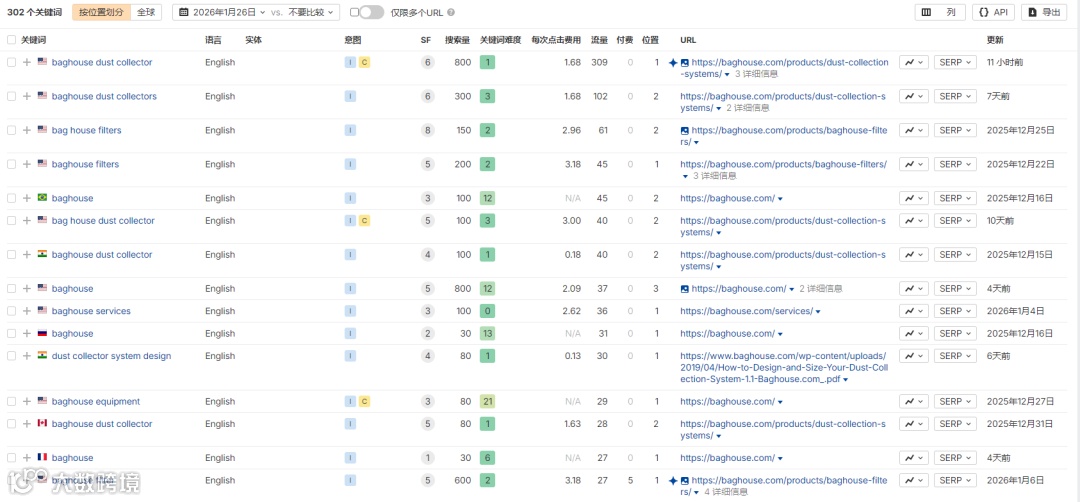The image size is (1080, 502).
Task: Sort by 位置 column header
Action: tap(650, 40)
